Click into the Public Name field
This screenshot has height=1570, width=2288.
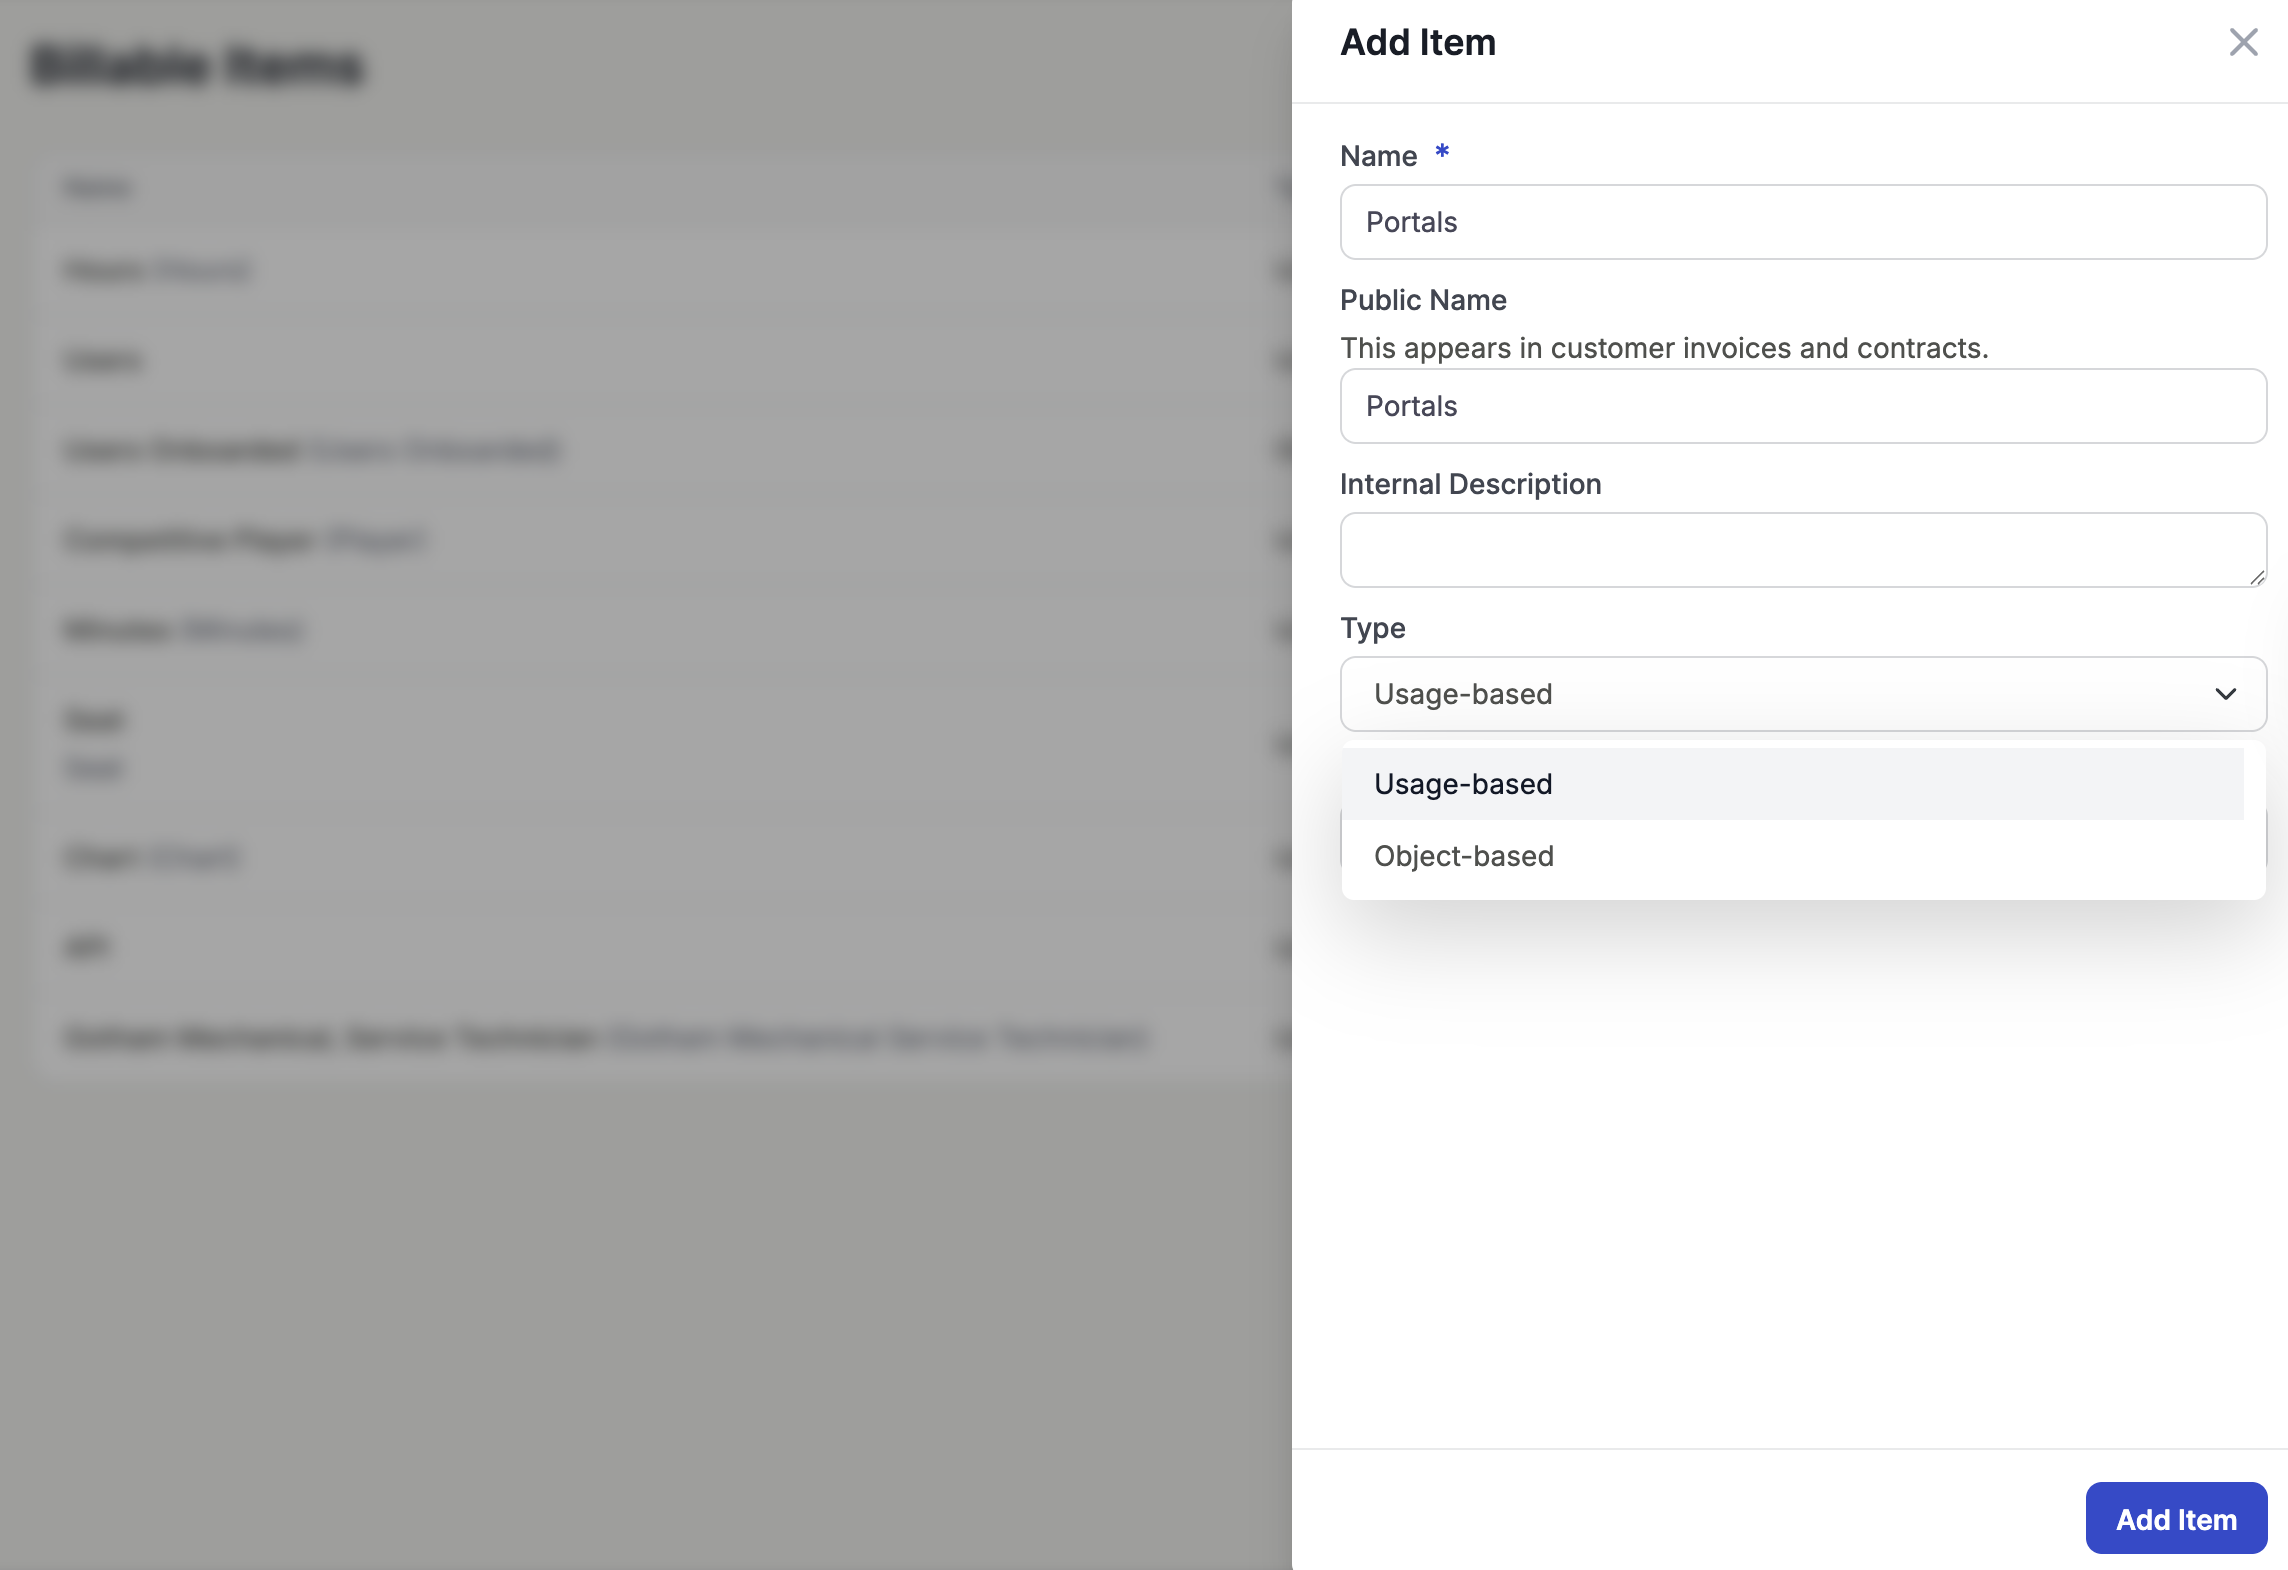[x=1802, y=406]
